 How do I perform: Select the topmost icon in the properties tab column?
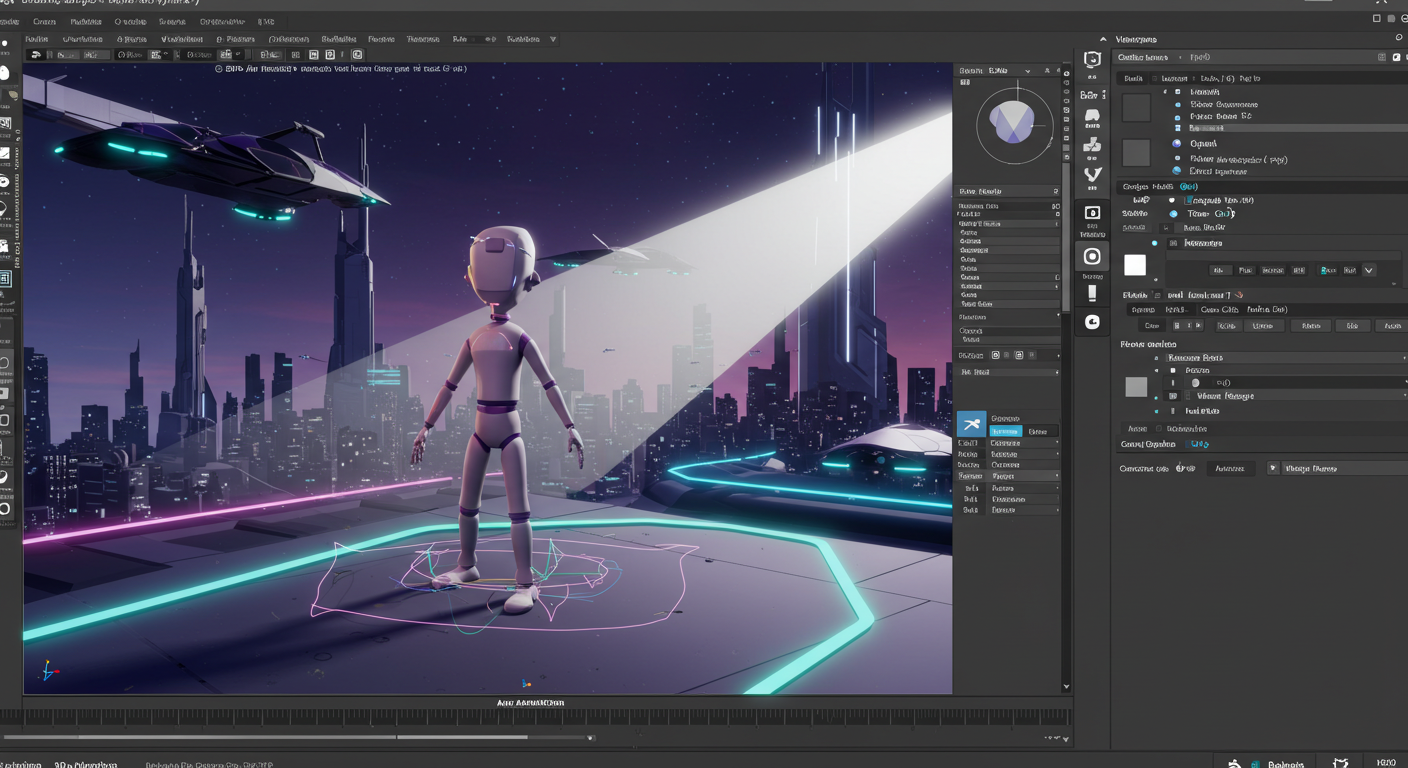click(x=1092, y=60)
